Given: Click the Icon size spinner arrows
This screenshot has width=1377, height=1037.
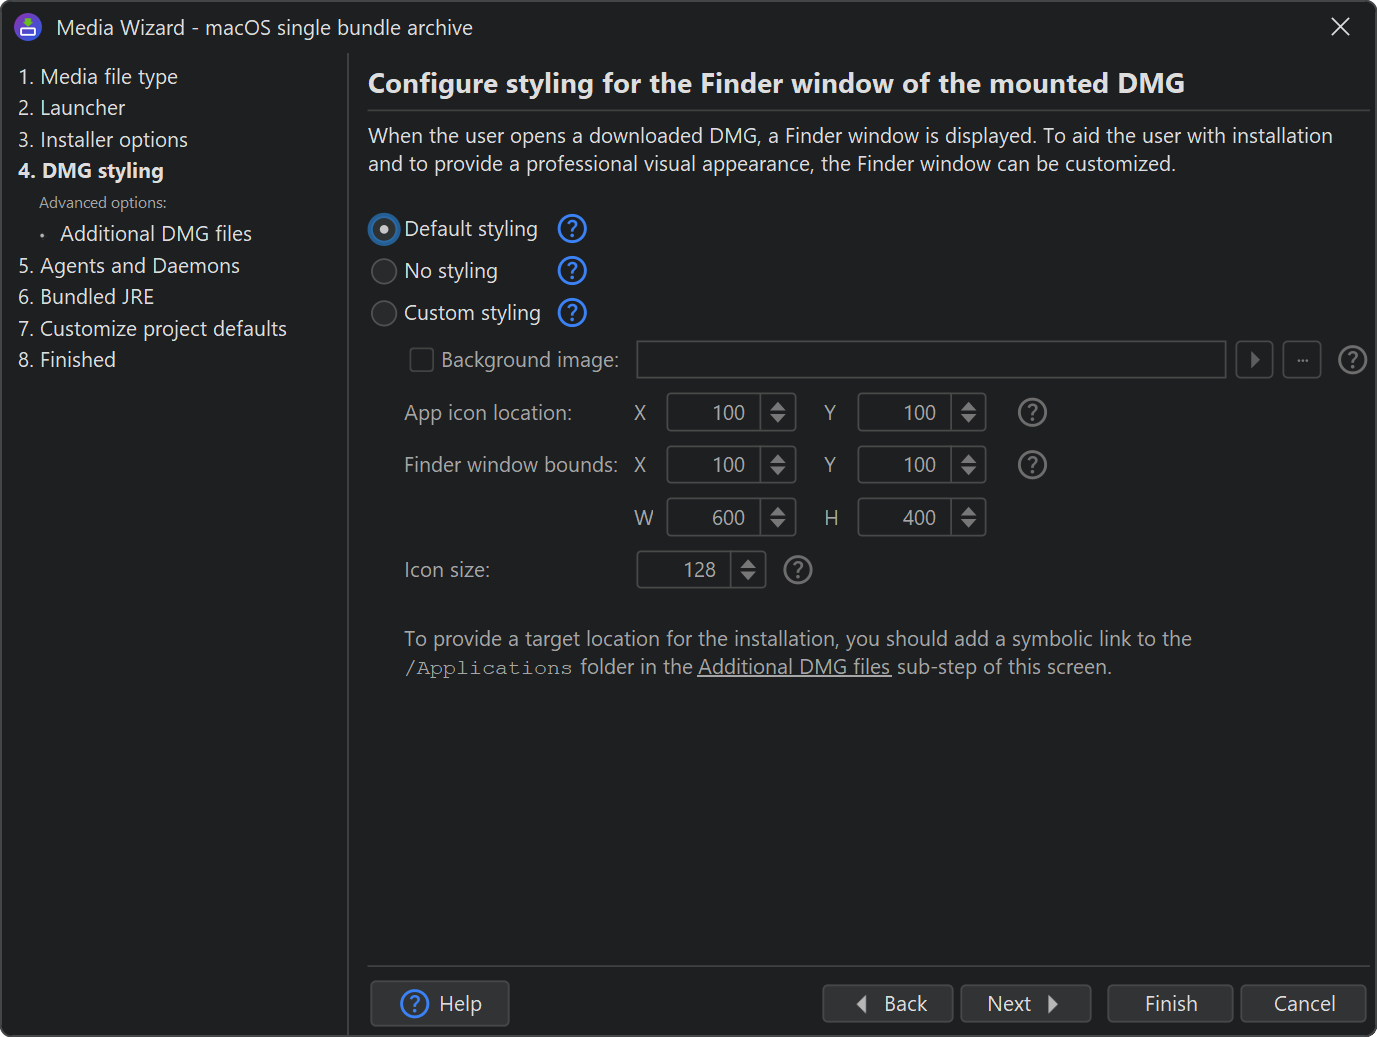Looking at the screenshot, I should [748, 570].
